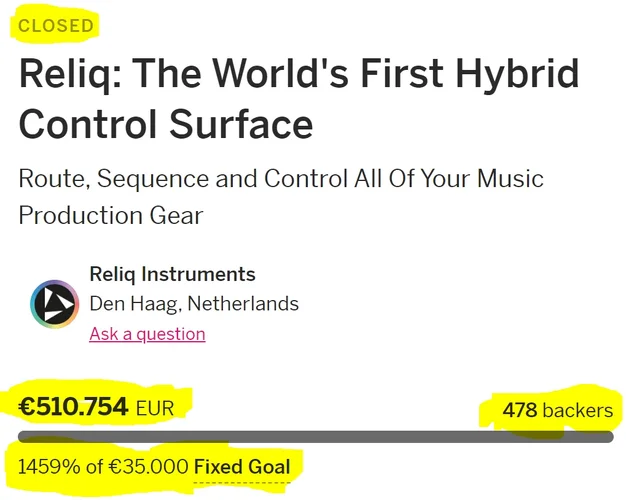
Task: Select the Den Haag, Netherlands location text
Action: (x=194, y=304)
